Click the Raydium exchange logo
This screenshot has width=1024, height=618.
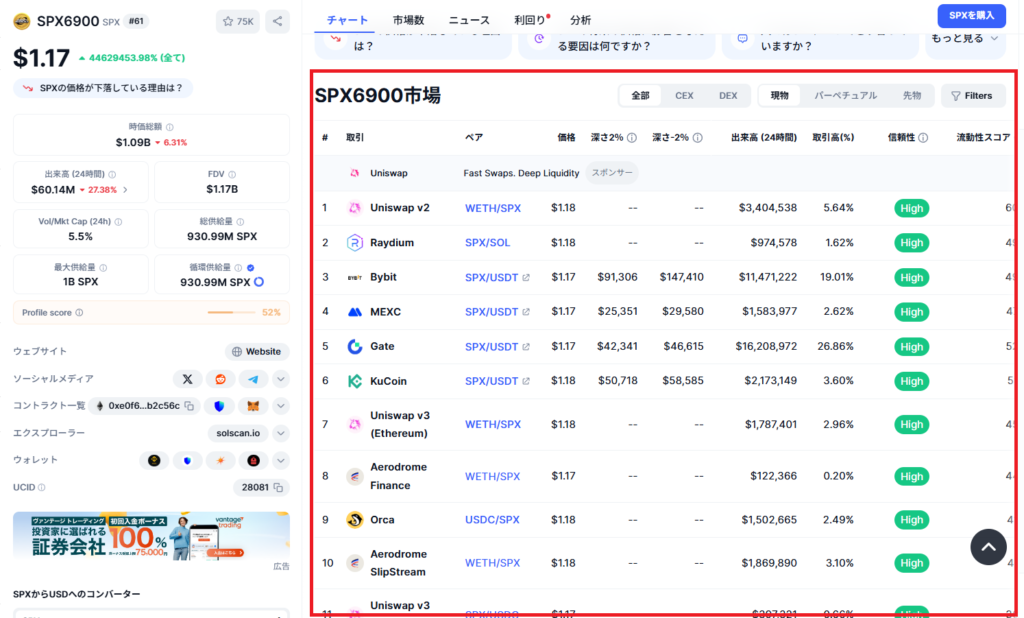point(355,243)
